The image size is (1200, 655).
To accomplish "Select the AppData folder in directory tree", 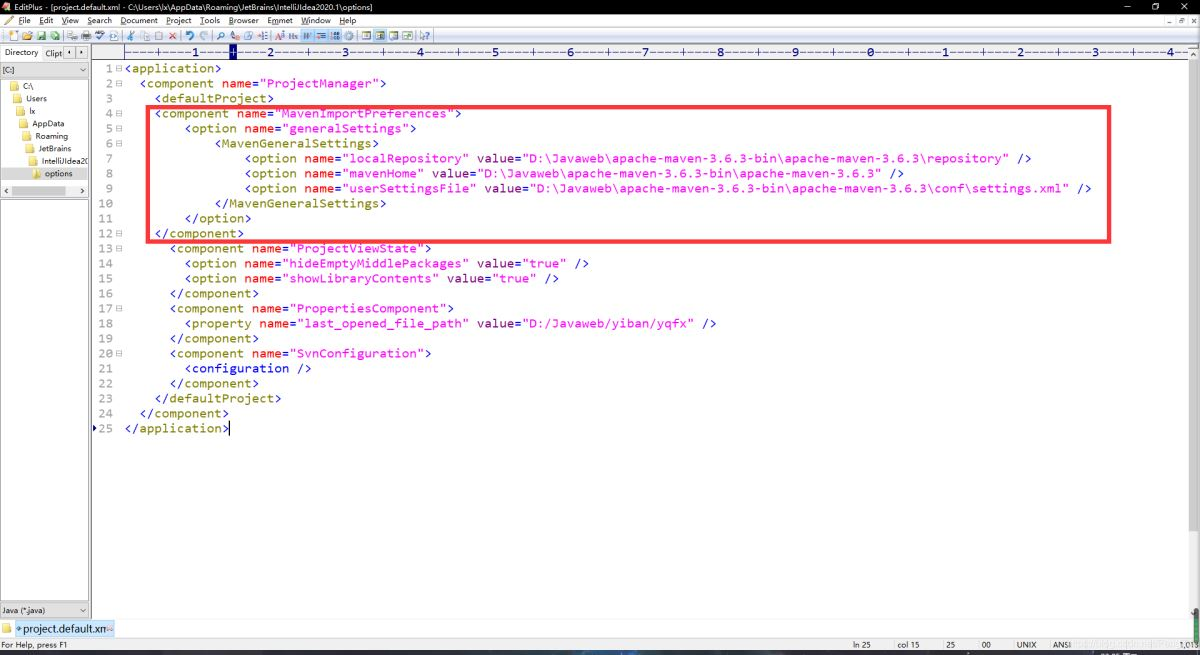I will click(x=42, y=124).
